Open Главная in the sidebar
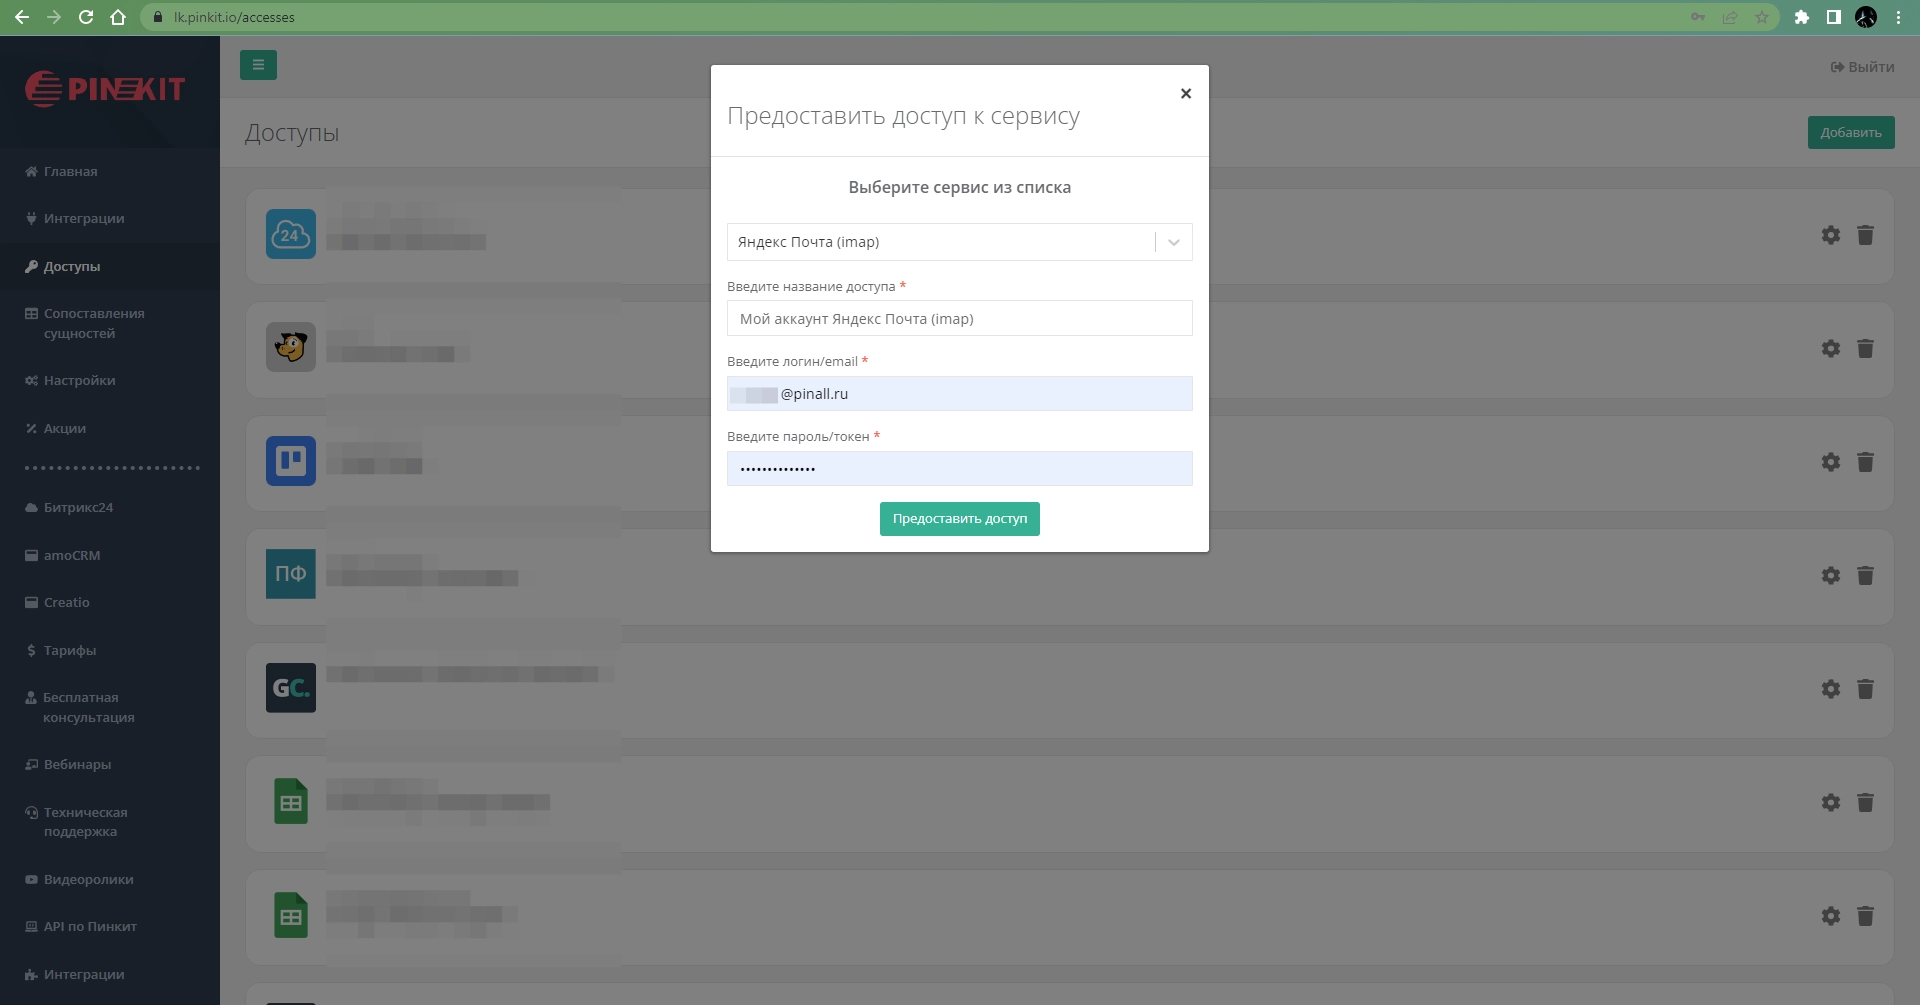1920x1005 pixels. [70, 172]
